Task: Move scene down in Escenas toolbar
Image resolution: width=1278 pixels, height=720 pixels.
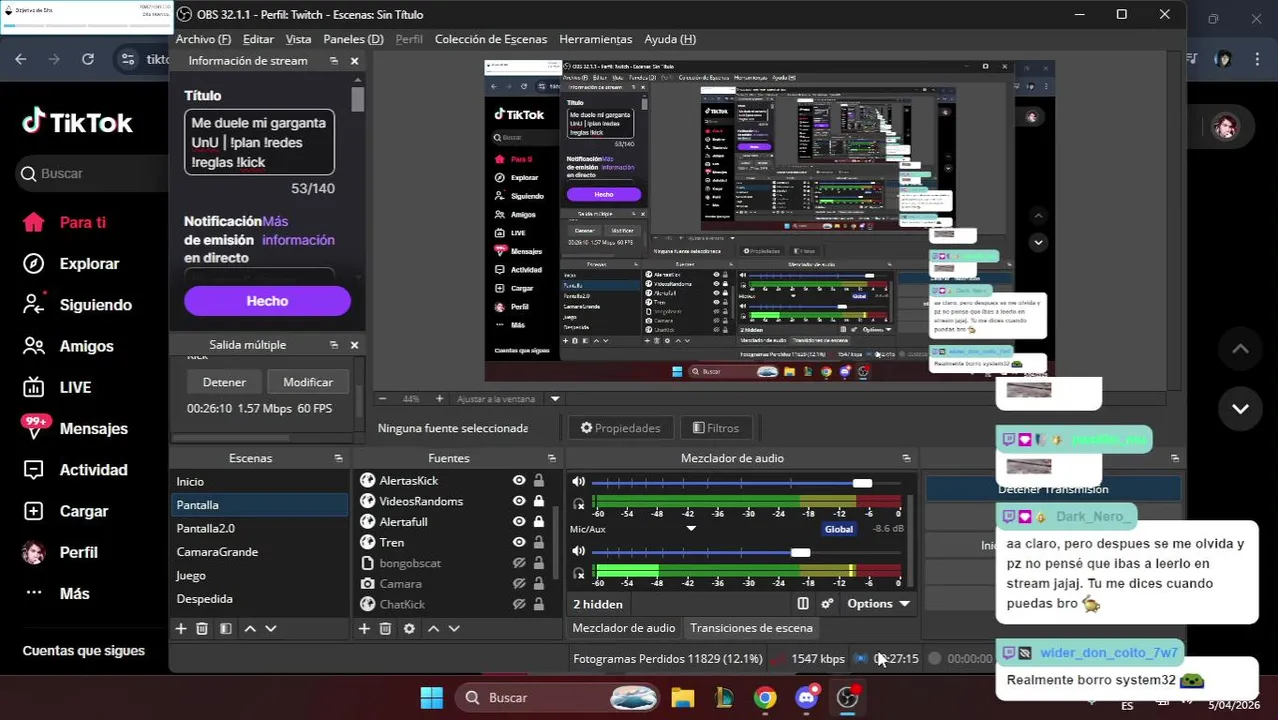Action: point(270,629)
